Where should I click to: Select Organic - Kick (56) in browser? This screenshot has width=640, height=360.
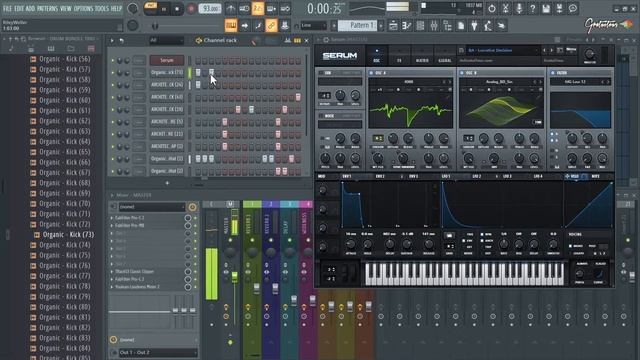point(64,59)
